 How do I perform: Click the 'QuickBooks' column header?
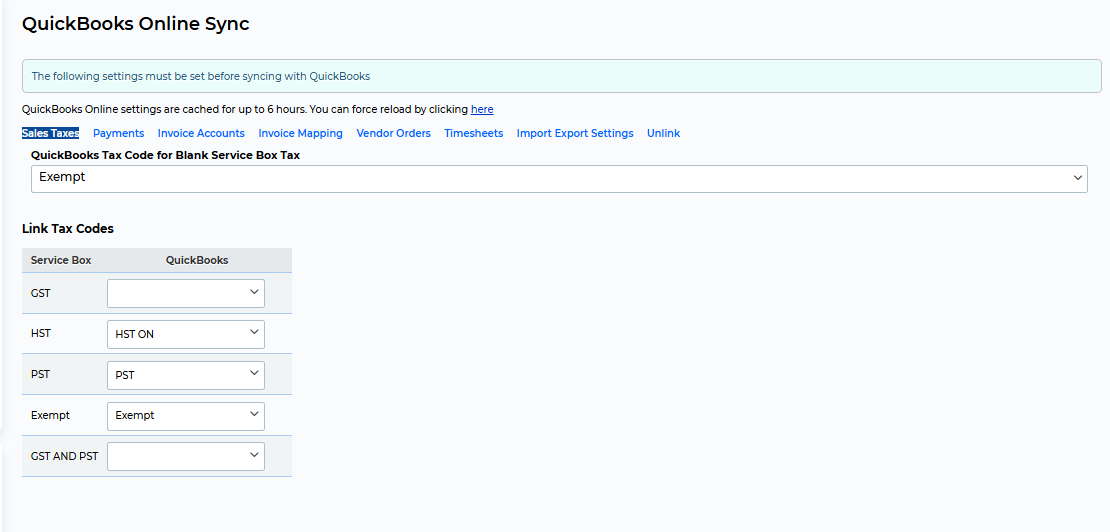[x=197, y=260]
